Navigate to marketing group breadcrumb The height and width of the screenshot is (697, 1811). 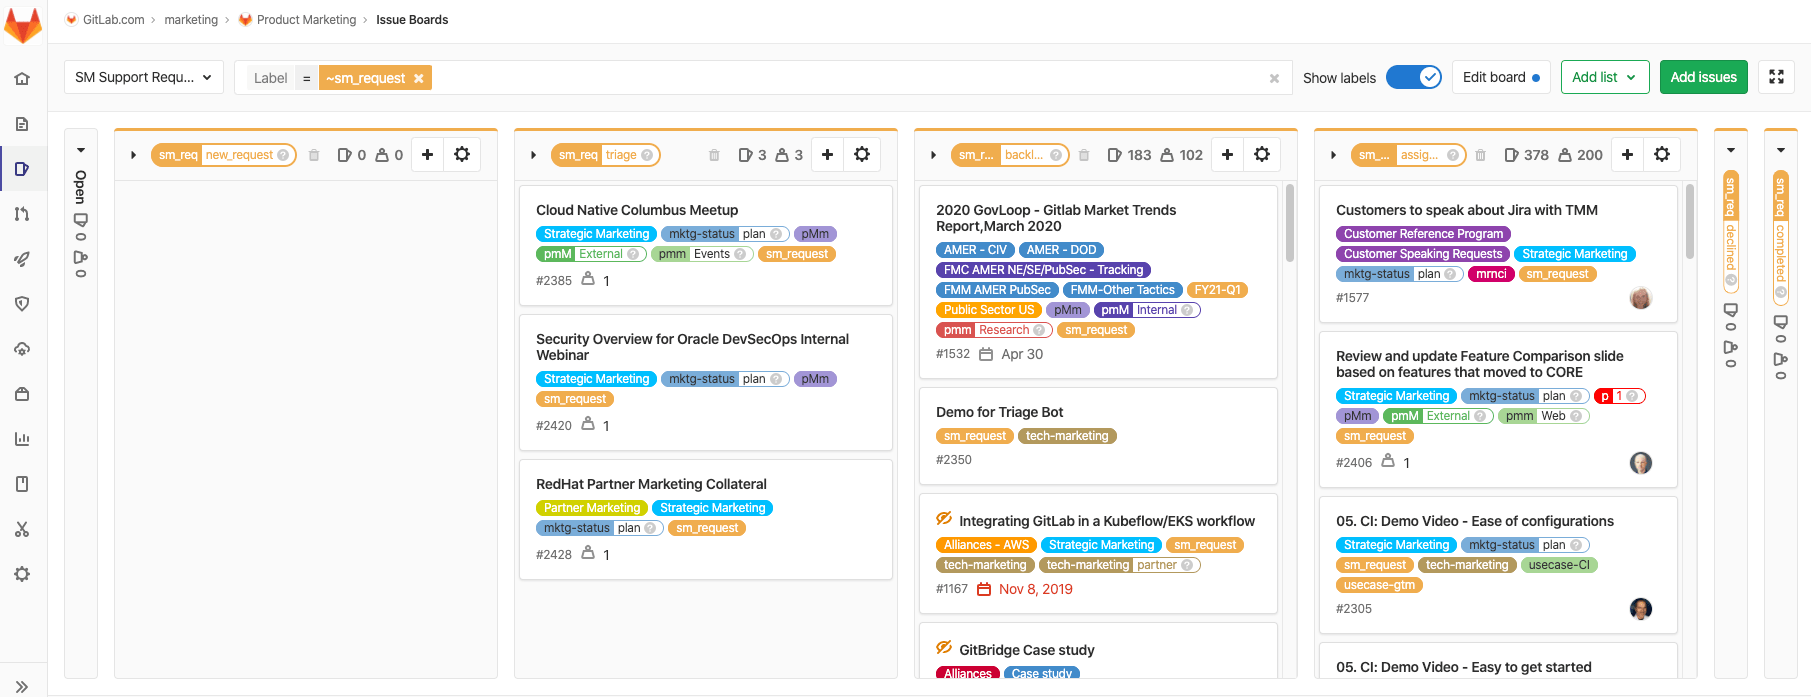[x=191, y=20]
